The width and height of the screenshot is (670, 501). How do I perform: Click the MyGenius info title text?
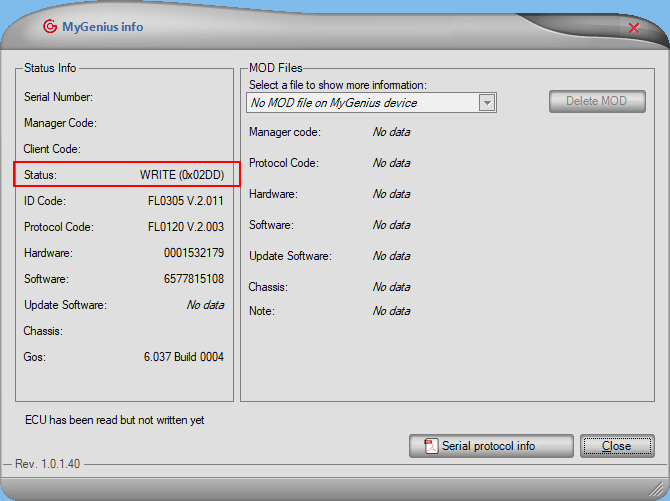click(x=103, y=27)
